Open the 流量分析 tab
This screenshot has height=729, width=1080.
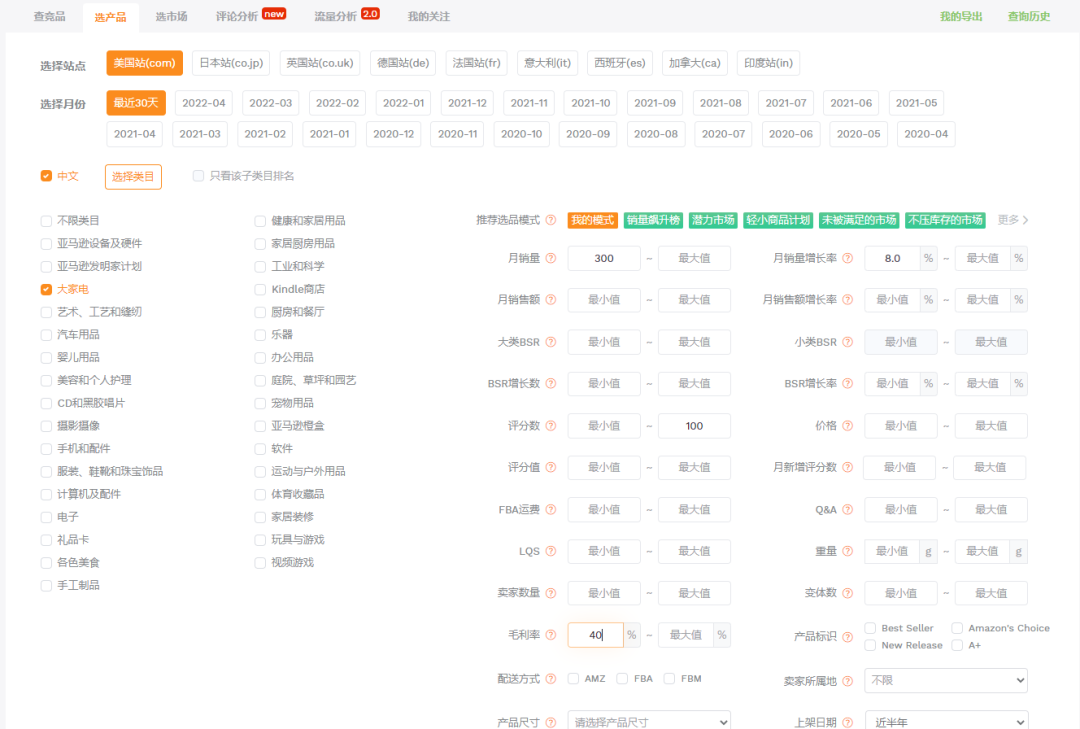(x=334, y=17)
